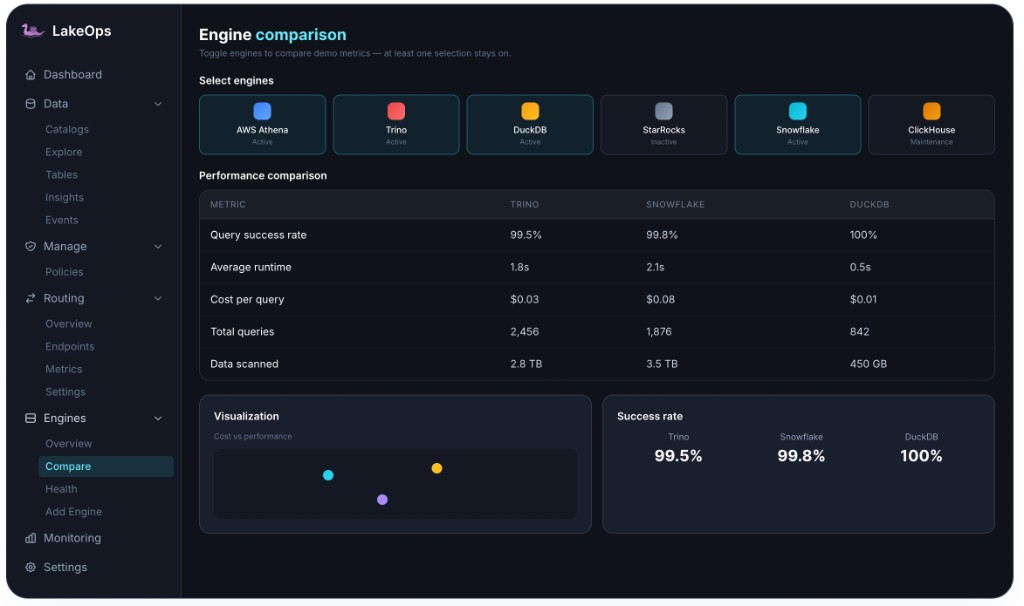Open the Monitoring section
Image resolution: width=1024 pixels, height=606 pixels.
72,538
